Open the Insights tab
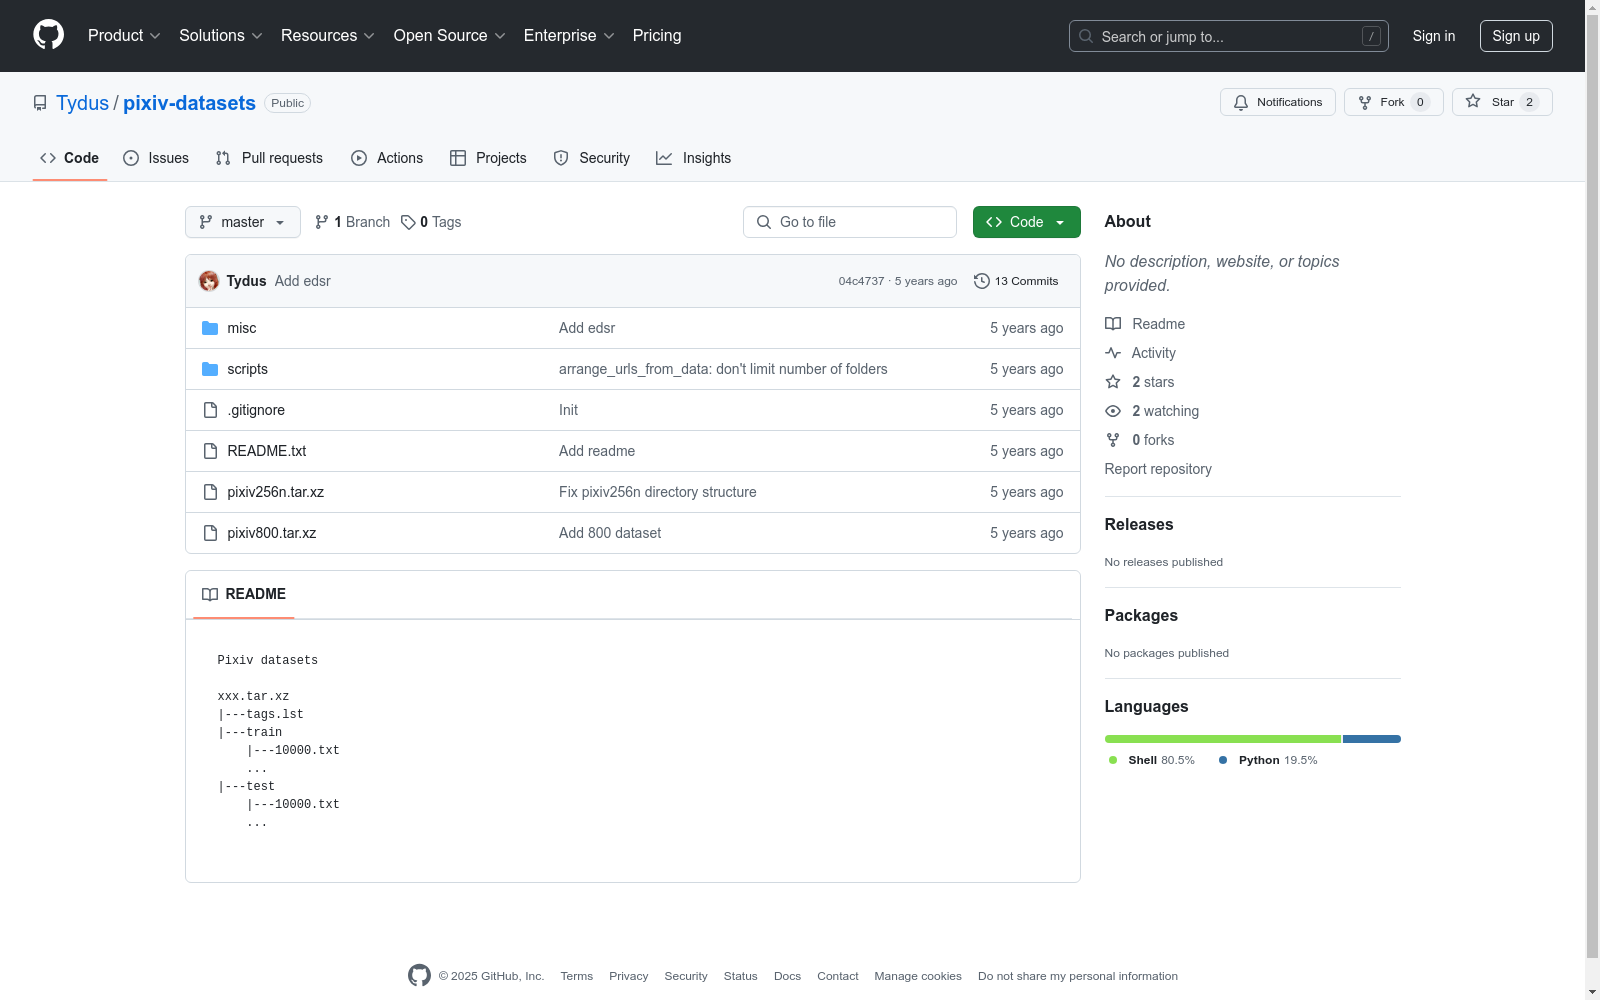Image resolution: width=1600 pixels, height=1000 pixels. point(694,158)
